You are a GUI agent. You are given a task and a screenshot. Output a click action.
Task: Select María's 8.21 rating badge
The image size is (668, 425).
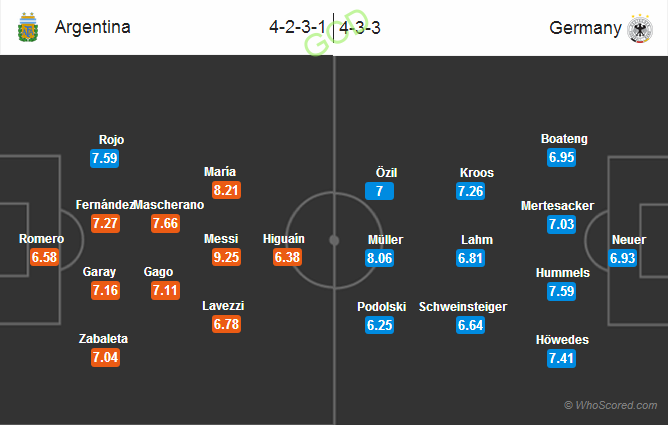226,190
